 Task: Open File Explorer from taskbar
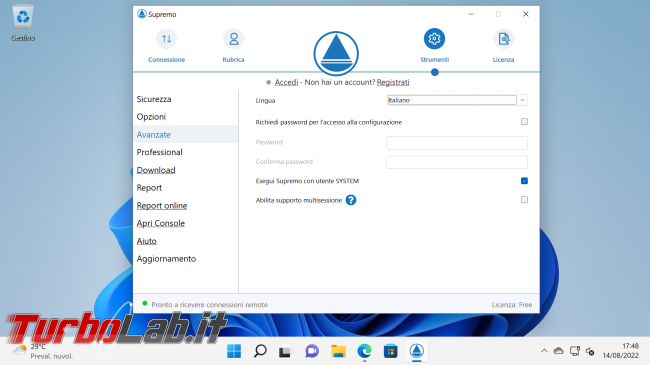coord(338,351)
